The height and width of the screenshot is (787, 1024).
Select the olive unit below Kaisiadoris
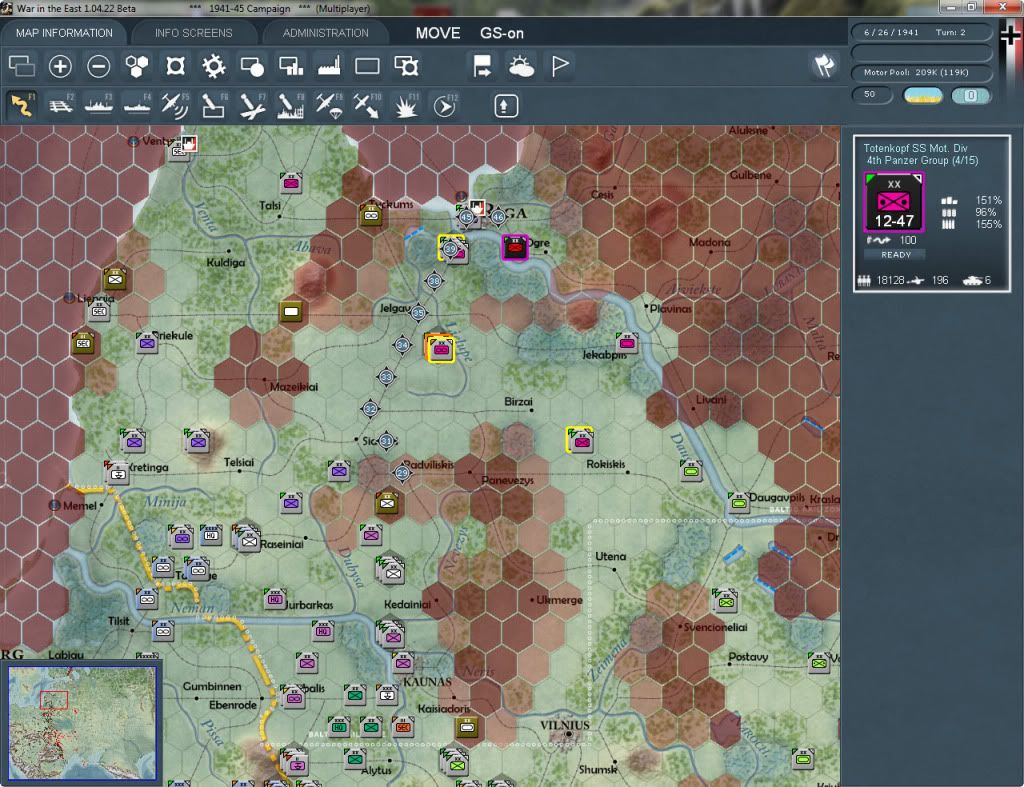coord(467,726)
